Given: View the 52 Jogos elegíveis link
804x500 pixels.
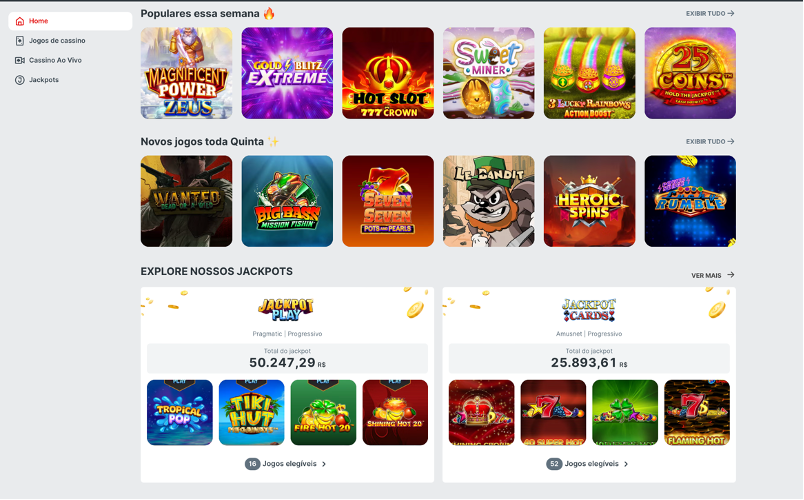Looking at the screenshot, I should click(588, 464).
